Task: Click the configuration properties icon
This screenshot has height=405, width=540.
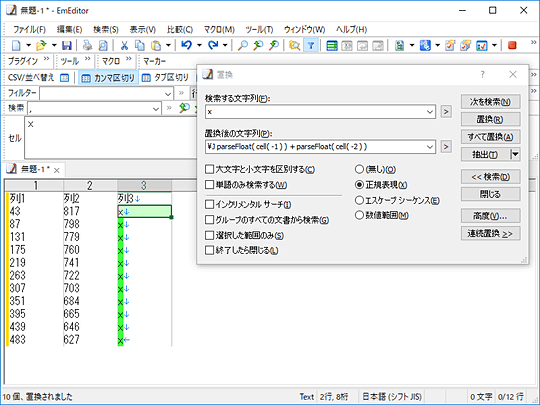Action: [399, 45]
